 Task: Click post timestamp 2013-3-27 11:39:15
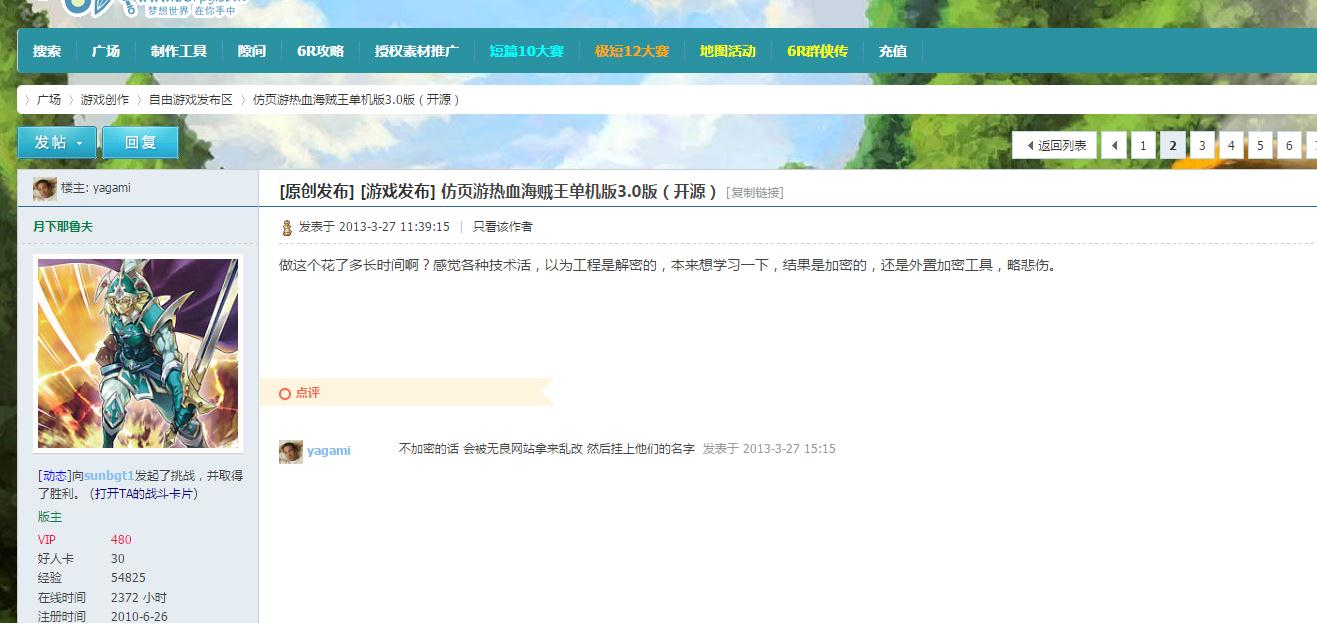(x=394, y=227)
